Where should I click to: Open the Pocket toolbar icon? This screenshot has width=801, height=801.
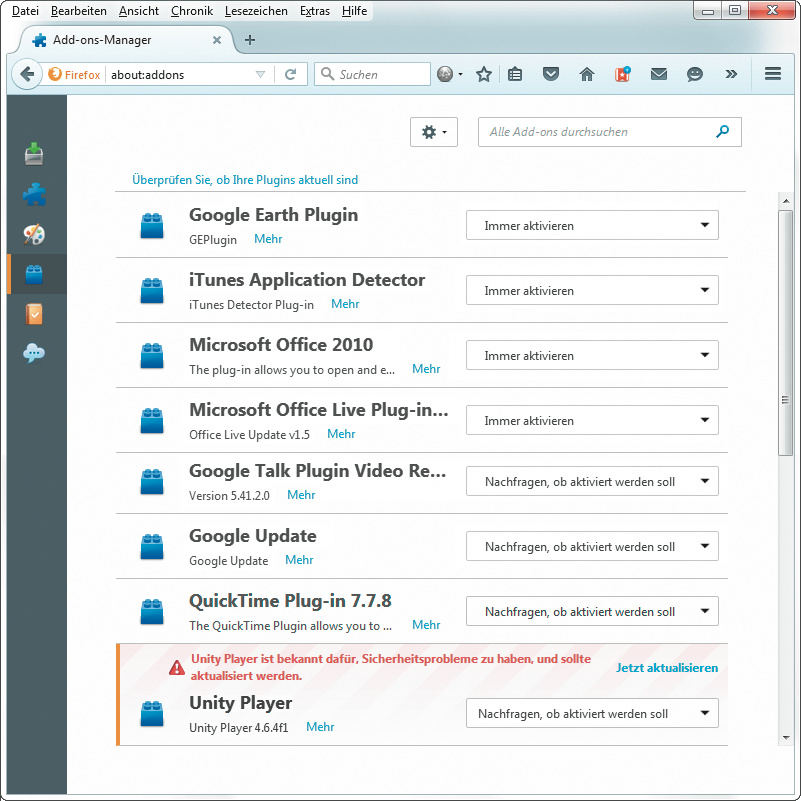(551, 74)
